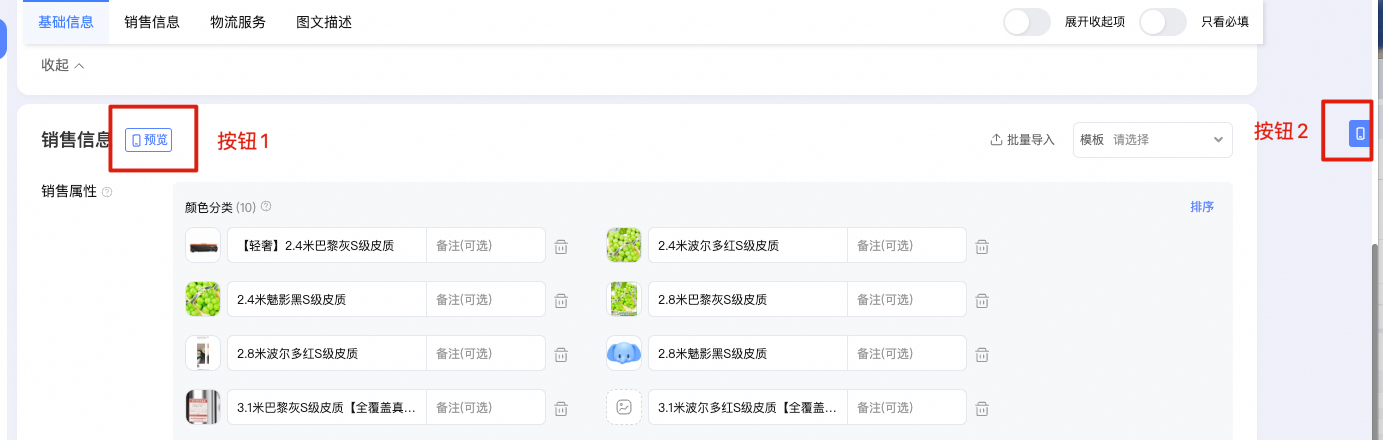Open the 模板 请选择 dropdown

point(1152,140)
